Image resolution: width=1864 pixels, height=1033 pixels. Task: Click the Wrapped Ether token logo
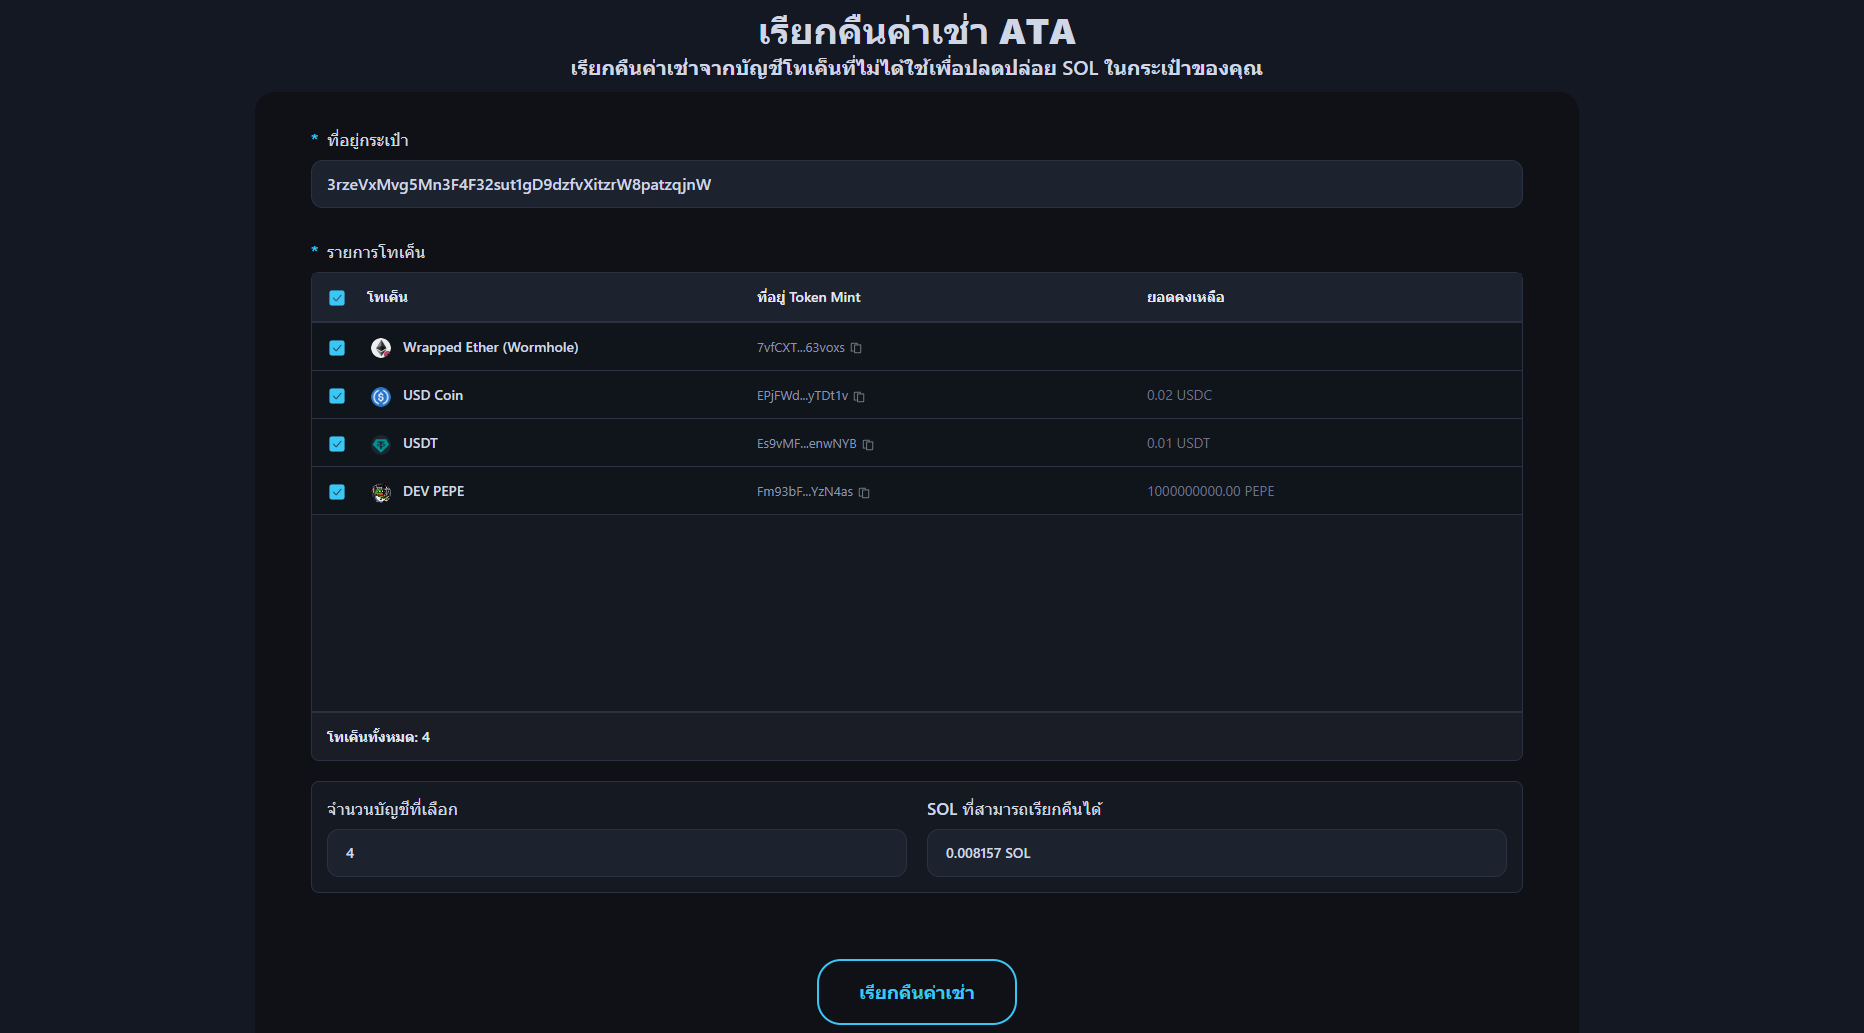381,348
